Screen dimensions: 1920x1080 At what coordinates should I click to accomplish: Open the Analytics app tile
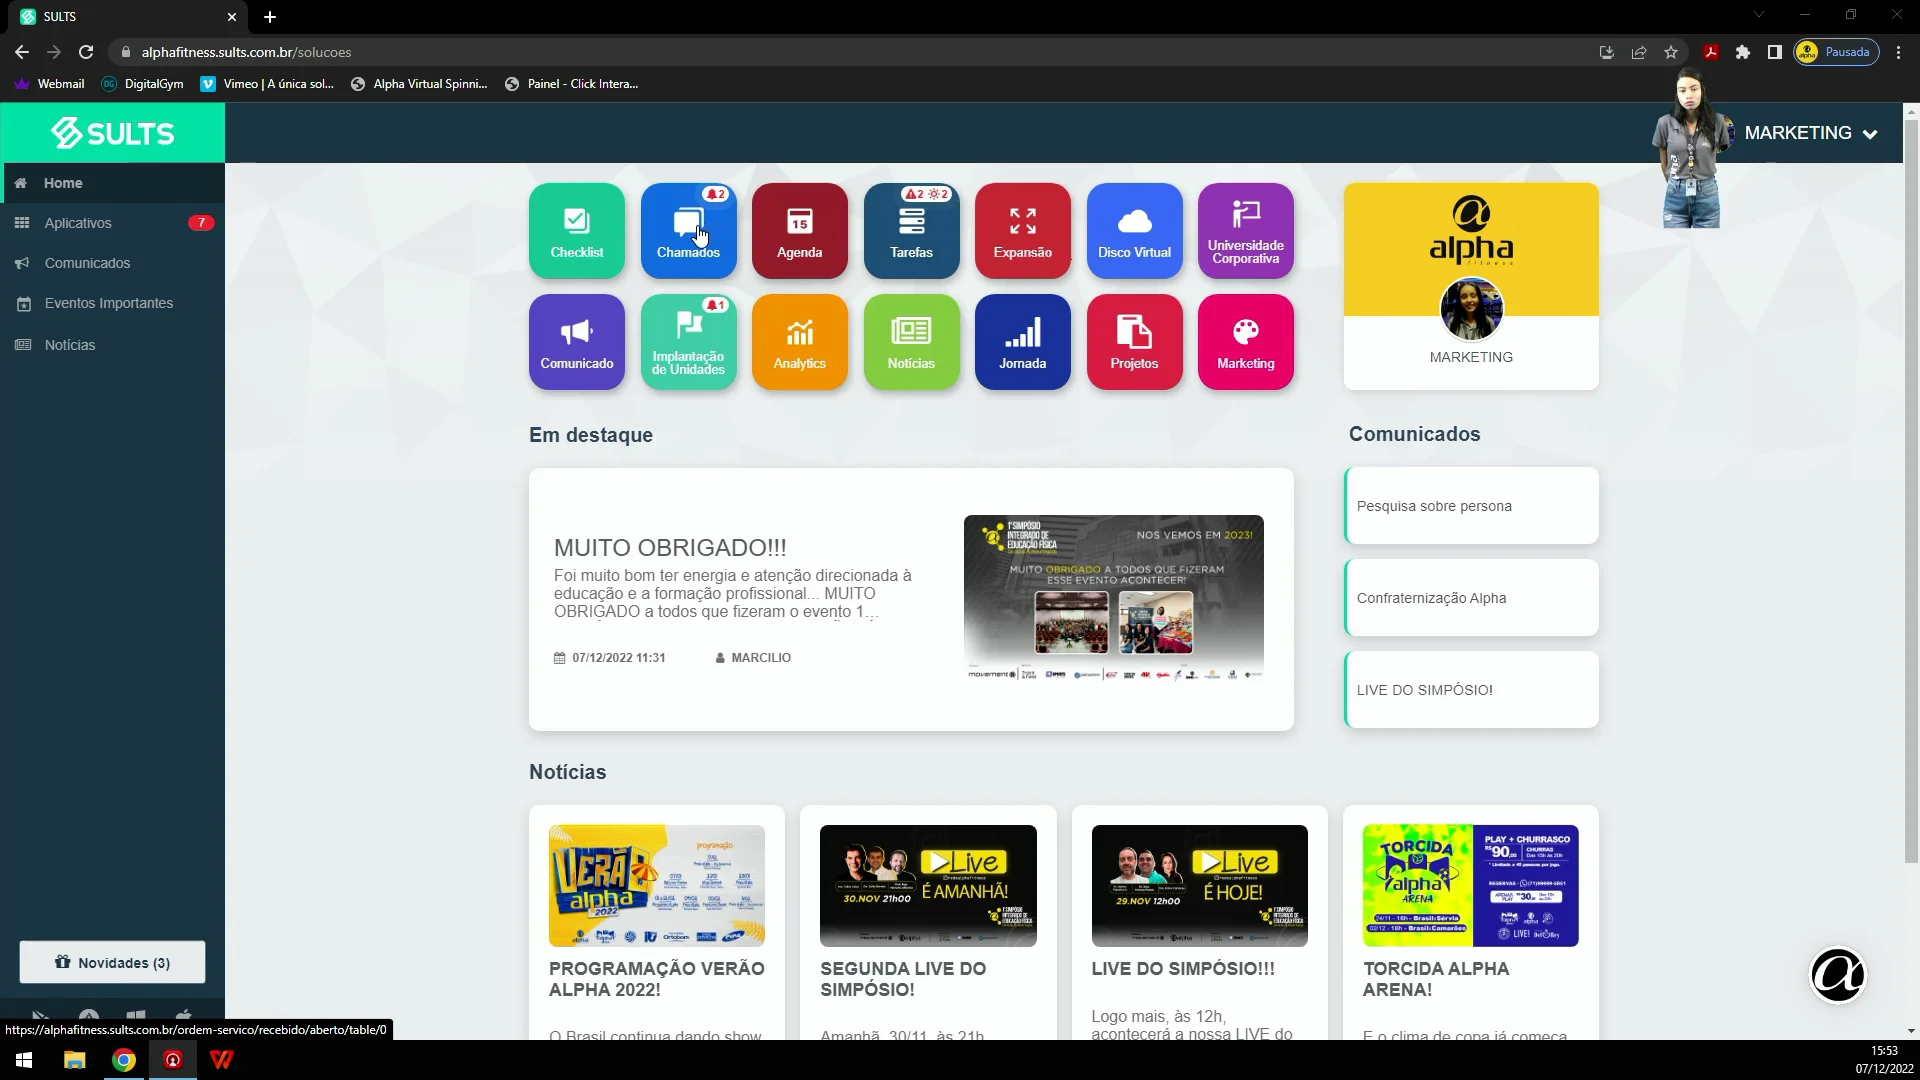click(800, 342)
